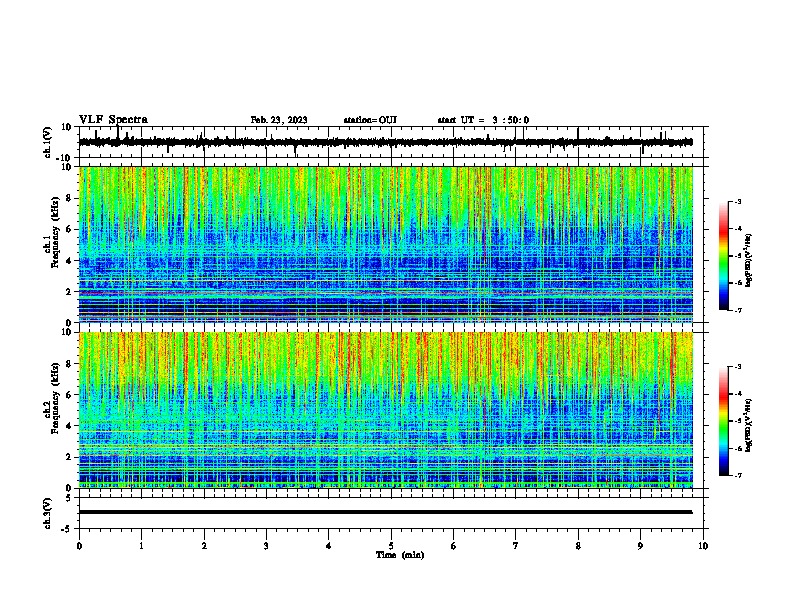Click the "Time (min)" axis title

(x=400, y=555)
